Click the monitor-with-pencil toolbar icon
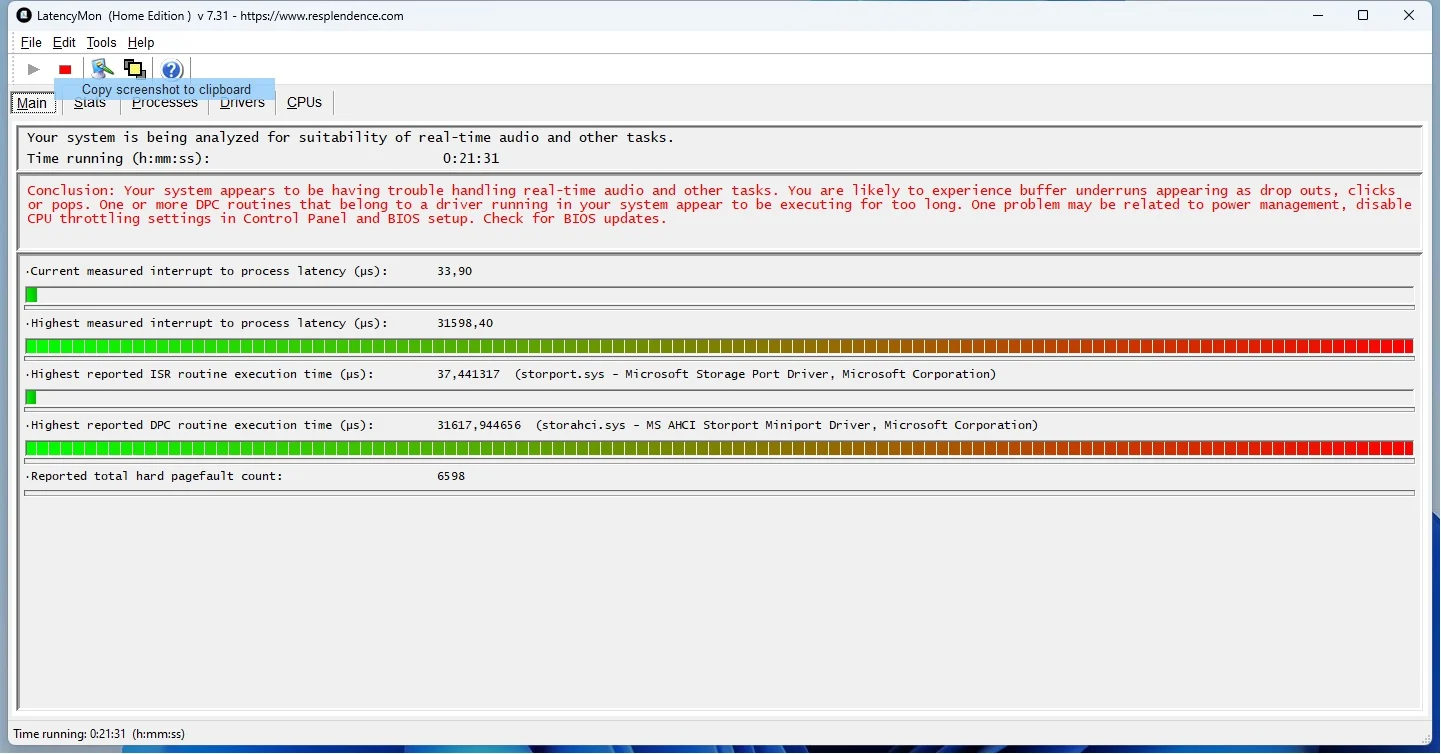The height and width of the screenshot is (754, 1441). (102, 69)
